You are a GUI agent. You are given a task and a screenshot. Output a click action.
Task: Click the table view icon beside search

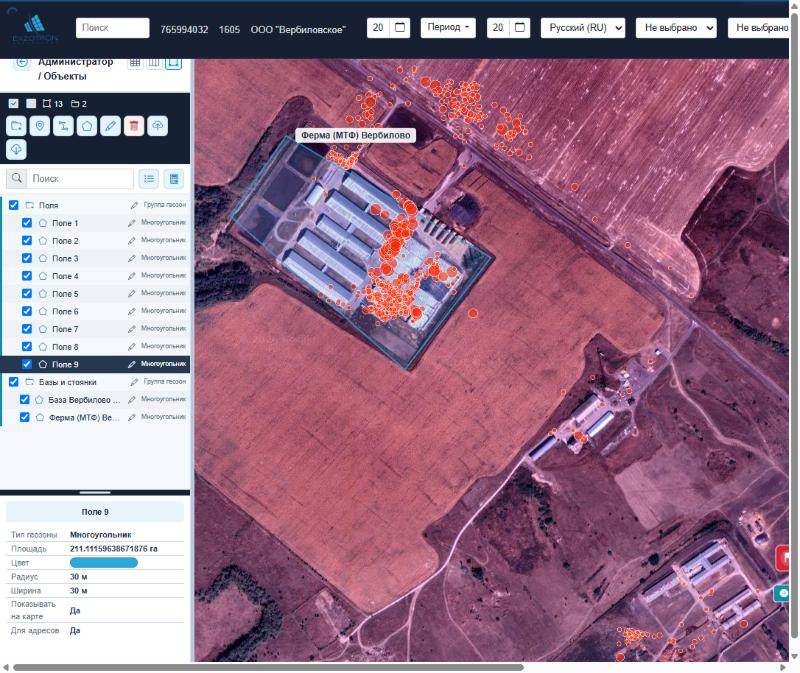[174, 179]
